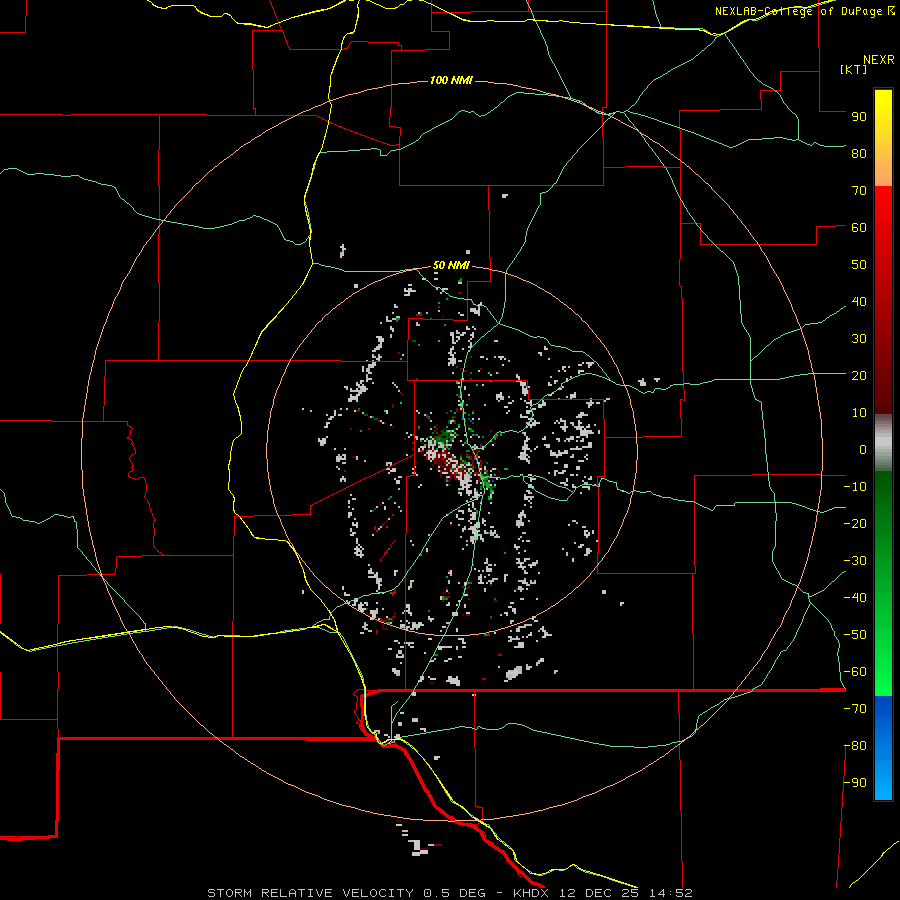
Task: Click the -80 value on the velocity scale
Action: (x=855, y=746)
